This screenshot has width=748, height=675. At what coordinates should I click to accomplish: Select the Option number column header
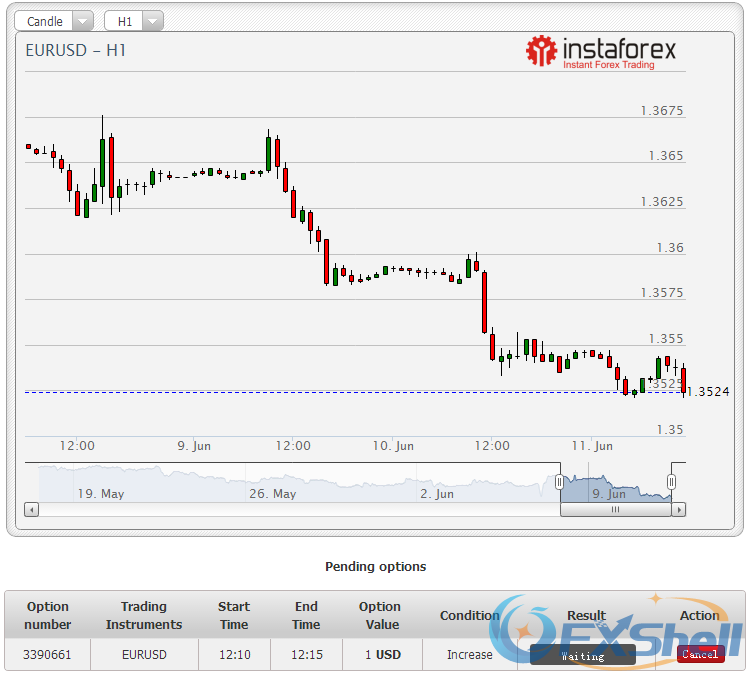(48, 615)
